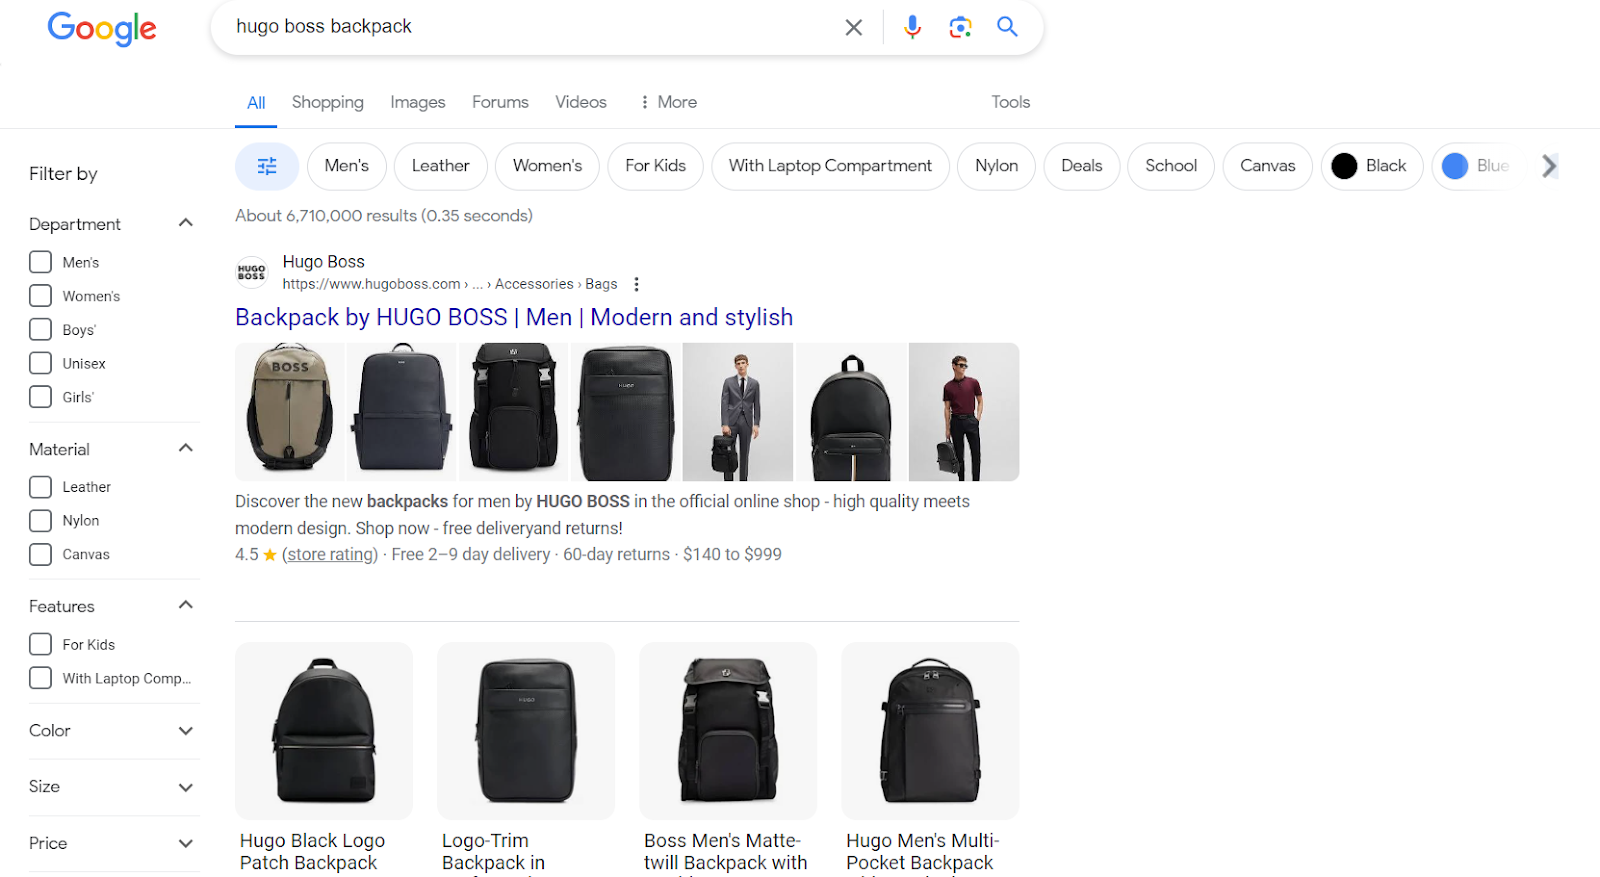Viewport: 1600px width, 877px height.
Task: Collapse the Material filter section
Action: [x=185, y=448]
